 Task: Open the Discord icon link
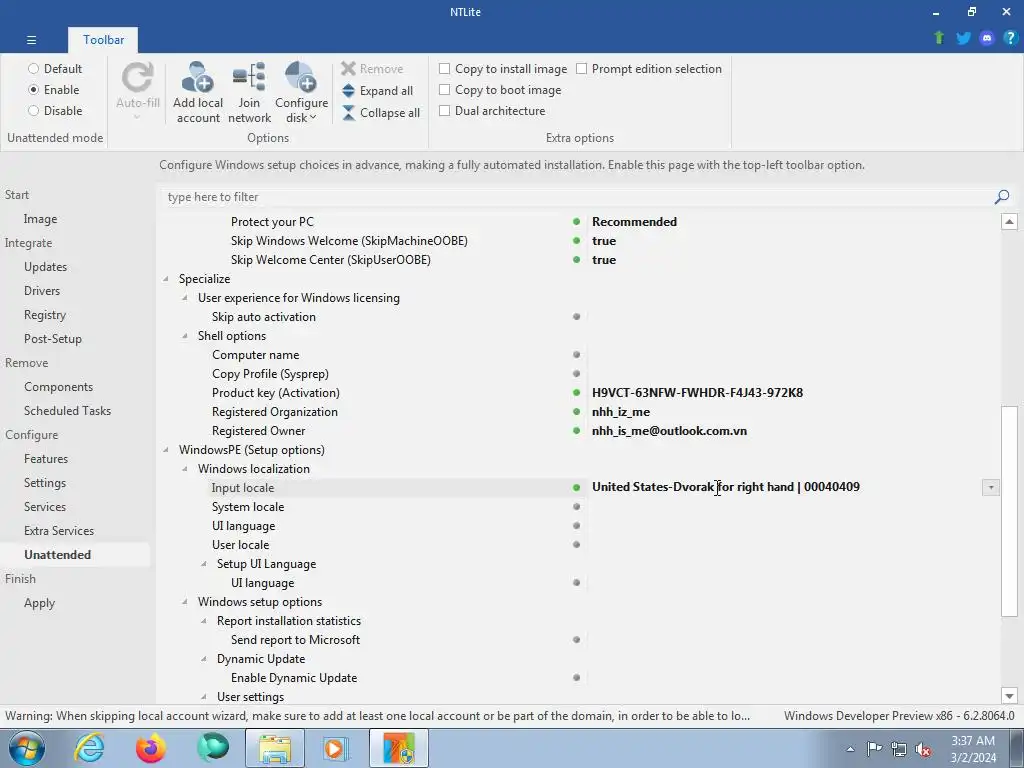987,38
